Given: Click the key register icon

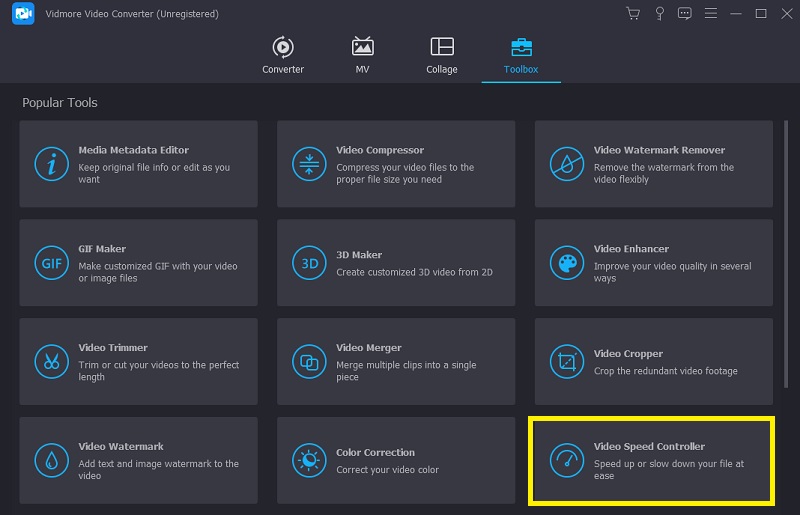Looking at the screenshot, I should pyautogui.click(x=659, y=14).
